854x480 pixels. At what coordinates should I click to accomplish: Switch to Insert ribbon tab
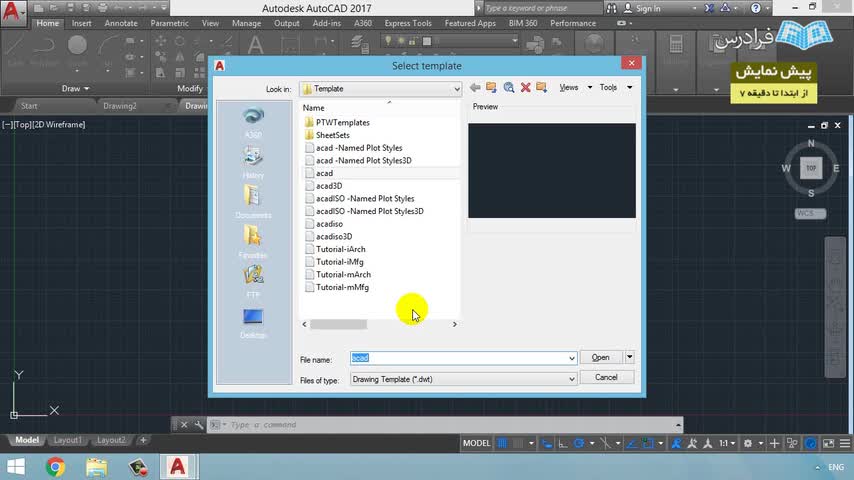tap(82, 23)
